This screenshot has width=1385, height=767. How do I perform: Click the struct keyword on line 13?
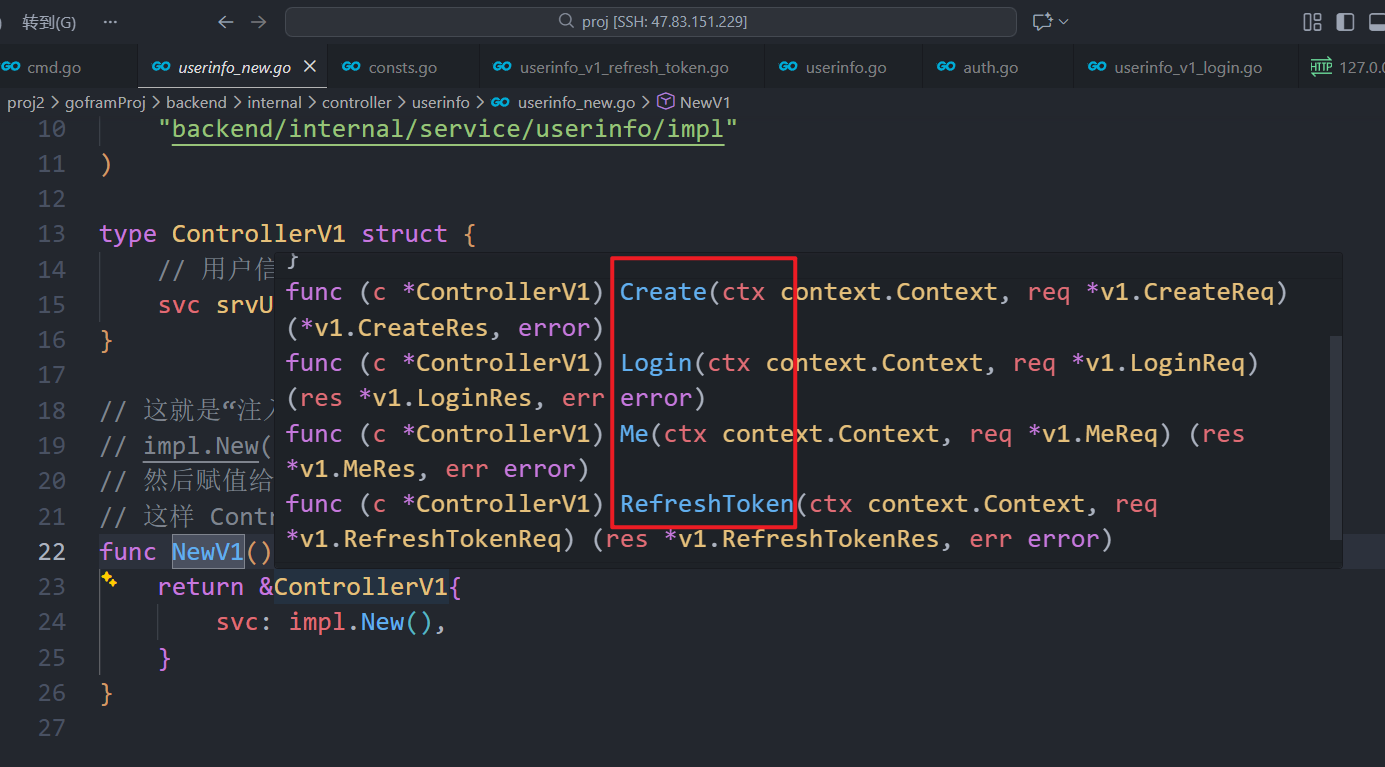click(404, 234)
